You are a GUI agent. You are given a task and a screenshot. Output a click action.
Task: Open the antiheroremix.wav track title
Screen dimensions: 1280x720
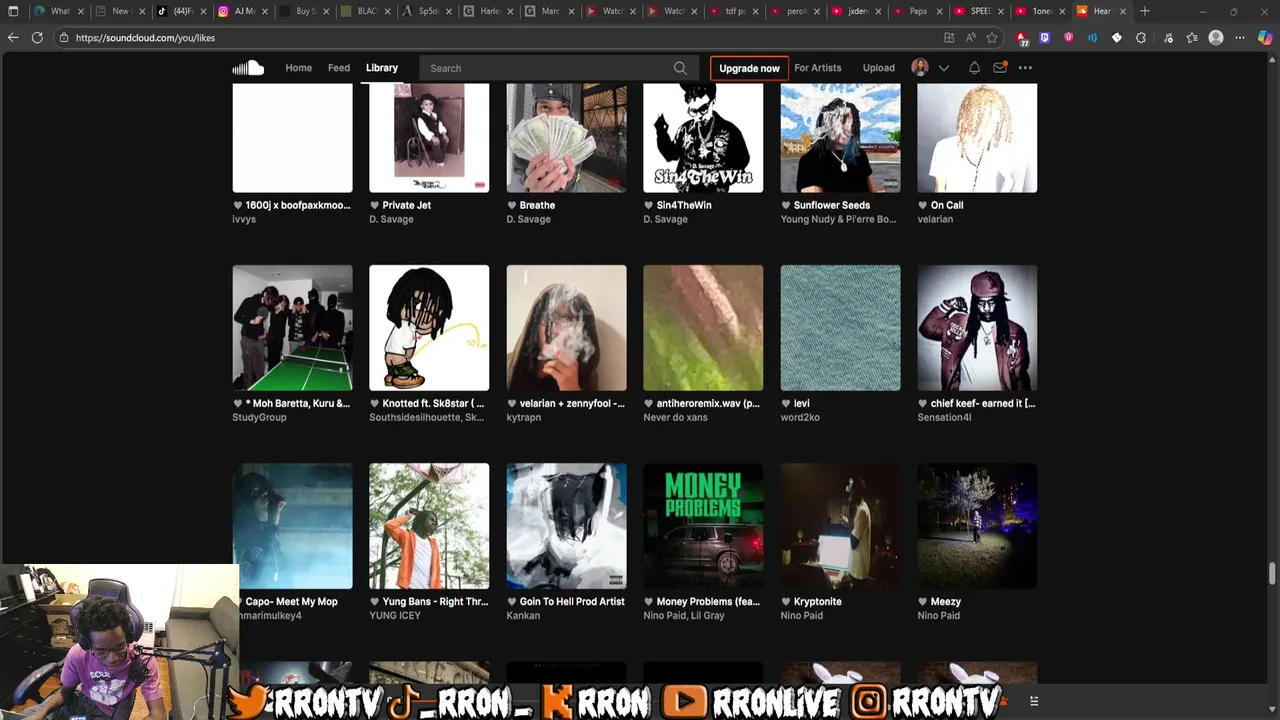[x=708, y=403]
